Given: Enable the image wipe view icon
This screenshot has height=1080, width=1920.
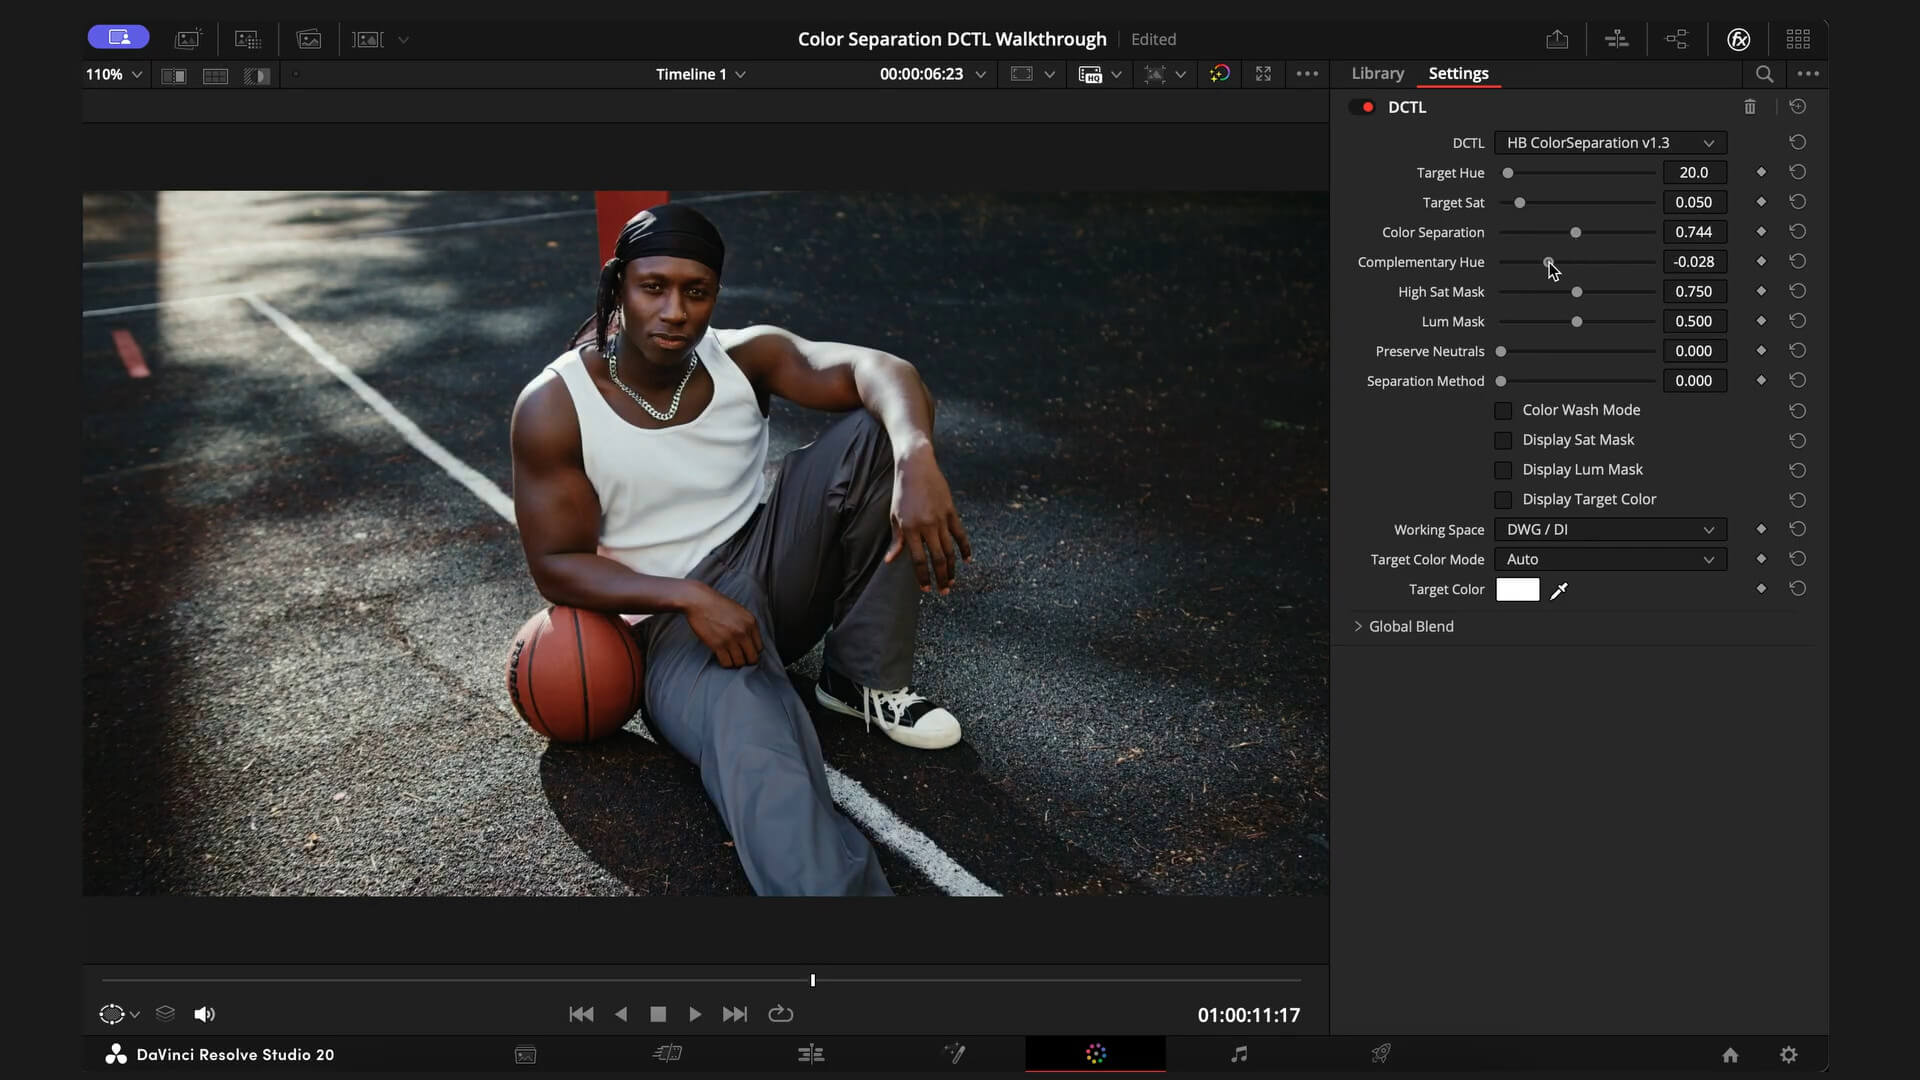Looking at the screenshot, I should (173, 76).
